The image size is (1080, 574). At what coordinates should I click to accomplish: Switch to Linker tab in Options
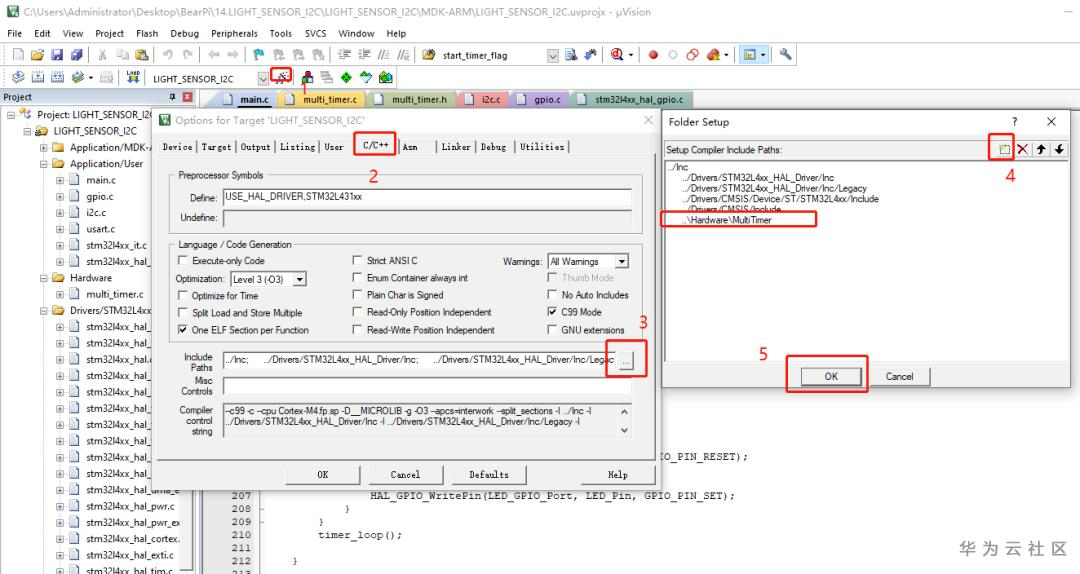click(456, 147)
